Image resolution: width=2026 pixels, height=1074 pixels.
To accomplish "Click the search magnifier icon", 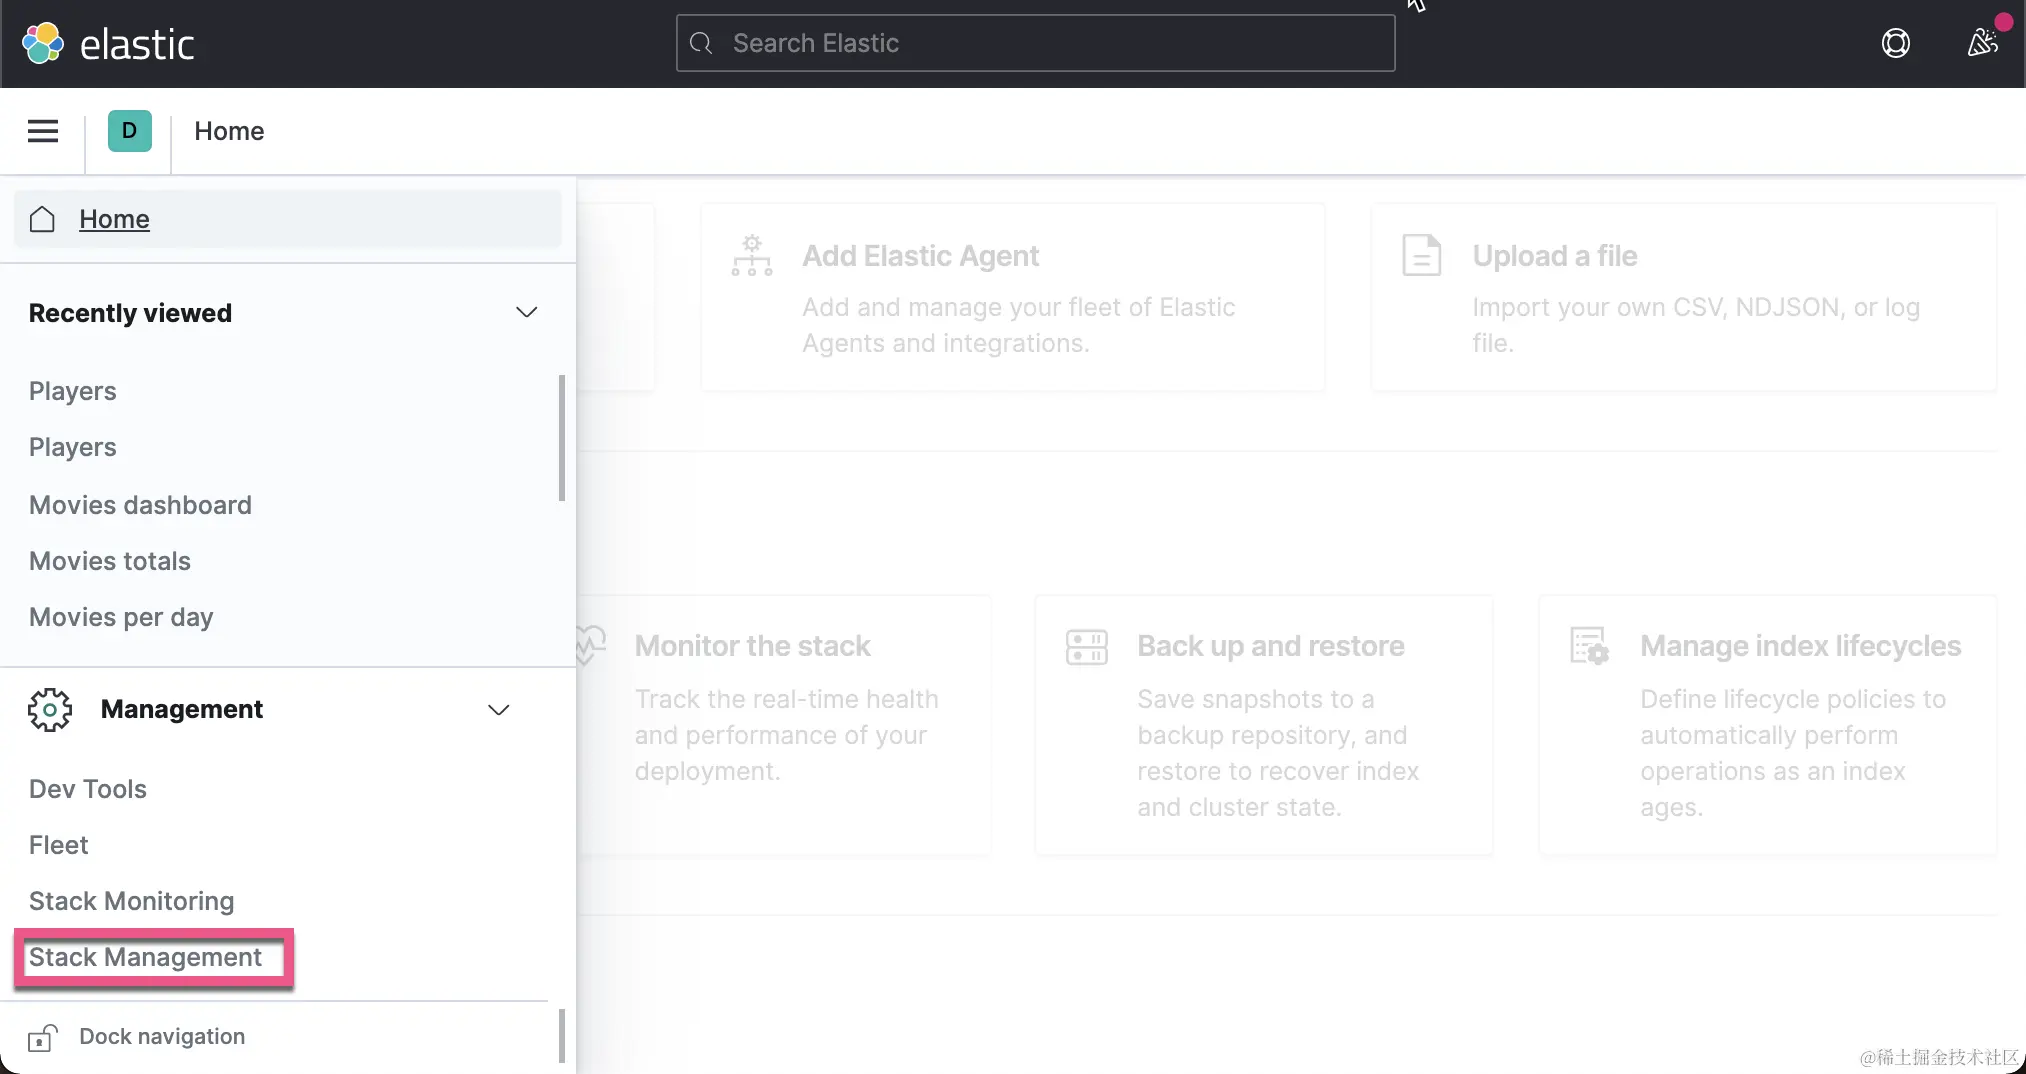I will [x=701, y=43].
